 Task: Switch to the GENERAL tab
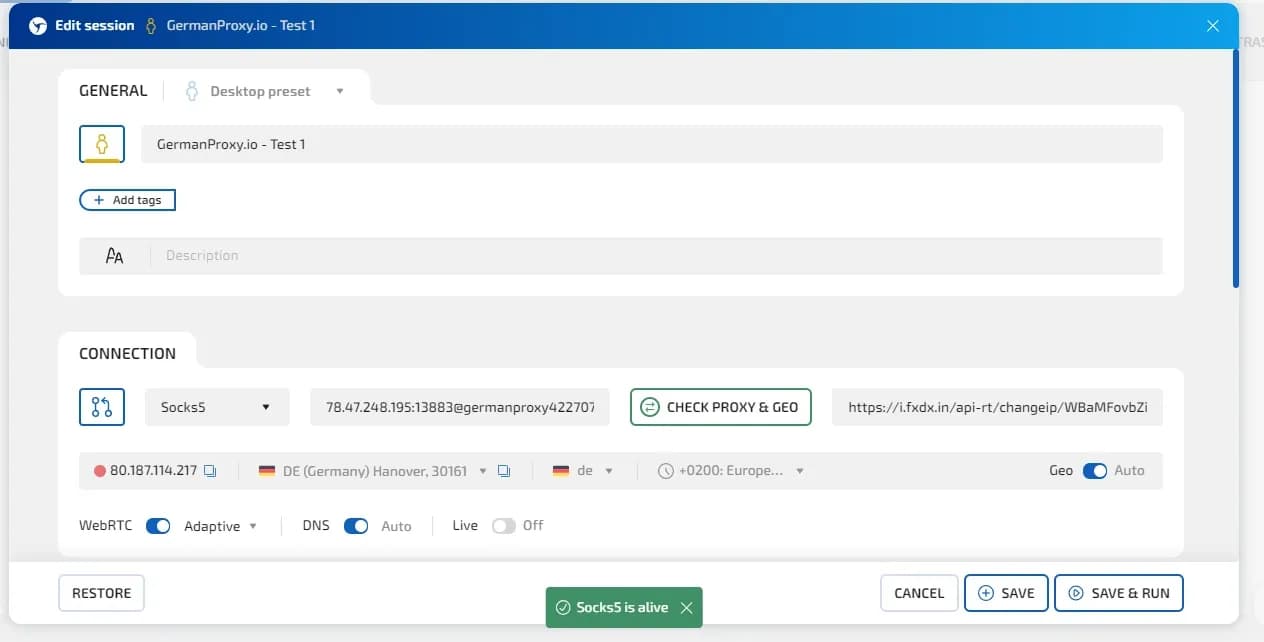[x=112, y=90]
